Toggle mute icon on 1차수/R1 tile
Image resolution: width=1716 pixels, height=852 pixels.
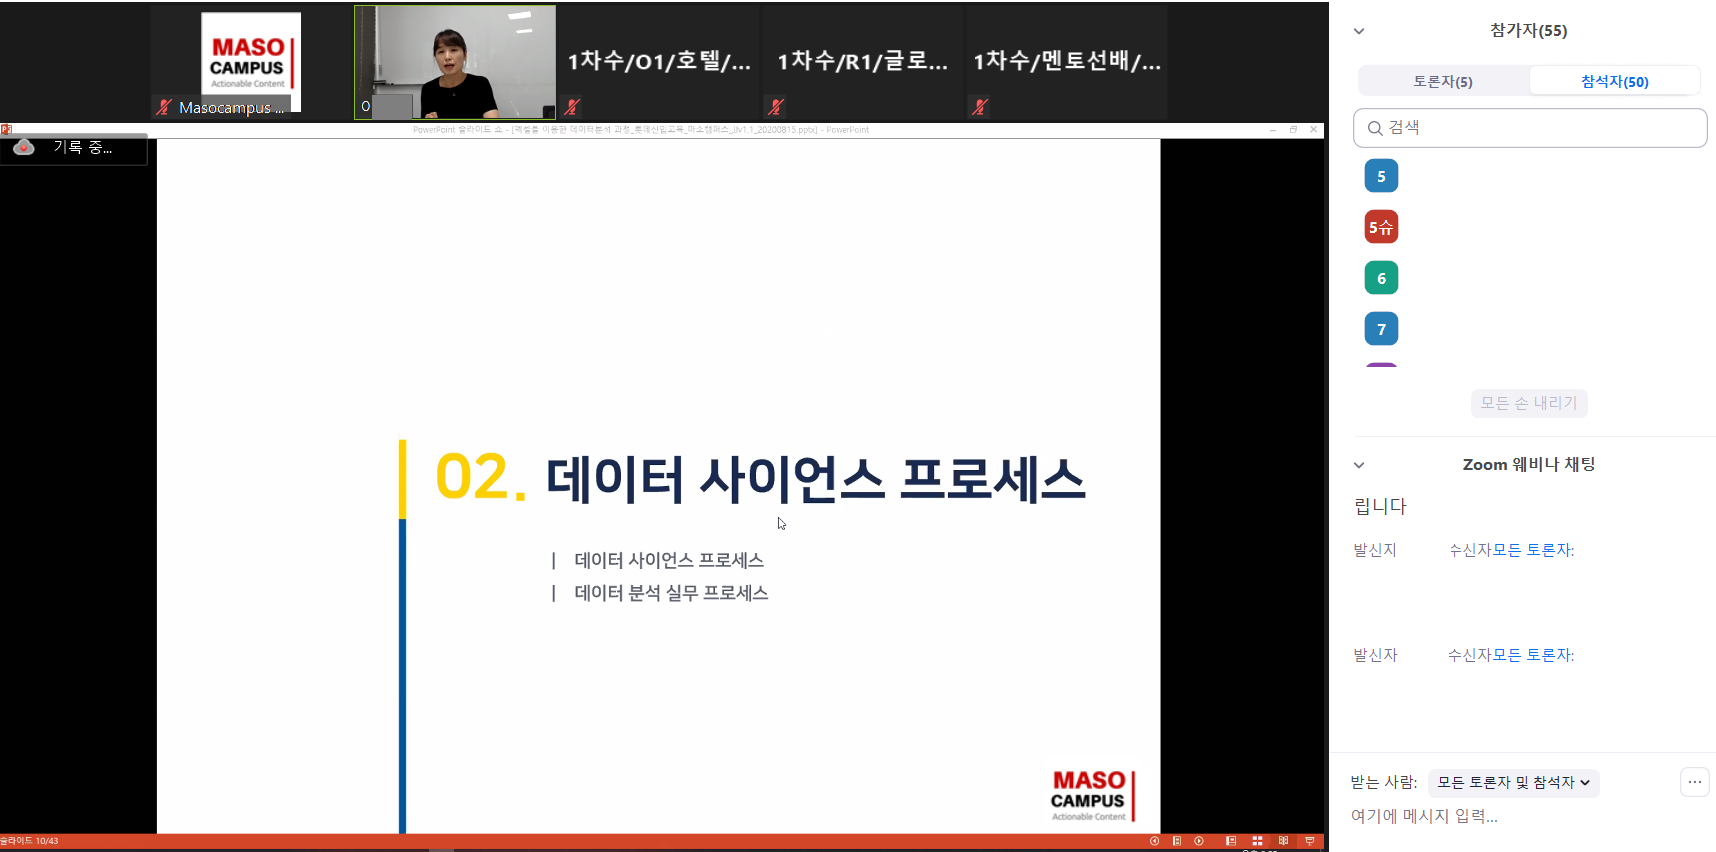775,106
